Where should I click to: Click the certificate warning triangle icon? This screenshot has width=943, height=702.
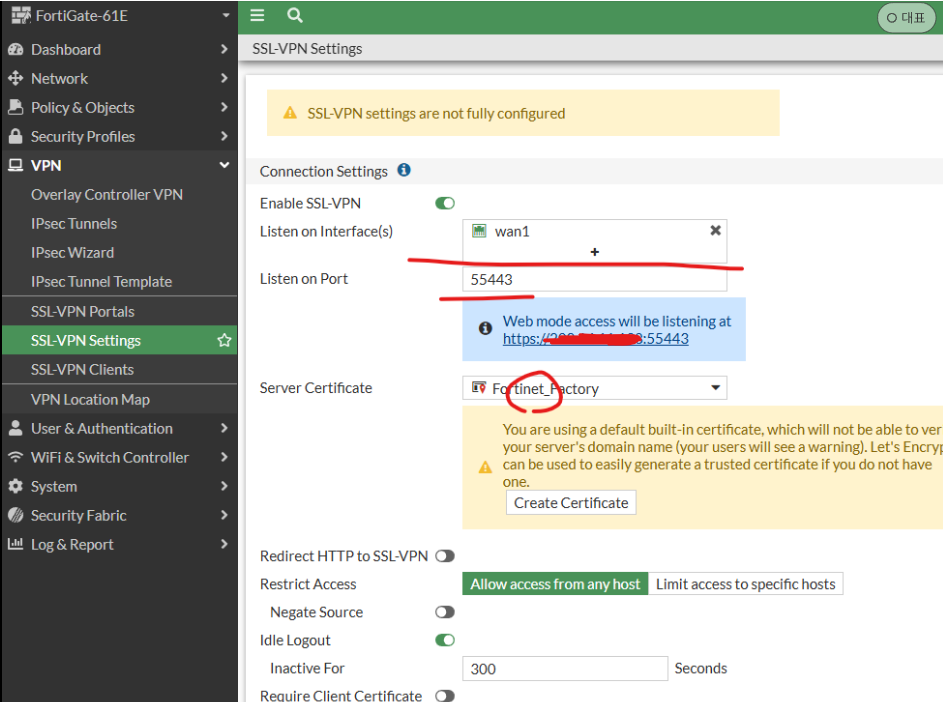tap(485, 467)
